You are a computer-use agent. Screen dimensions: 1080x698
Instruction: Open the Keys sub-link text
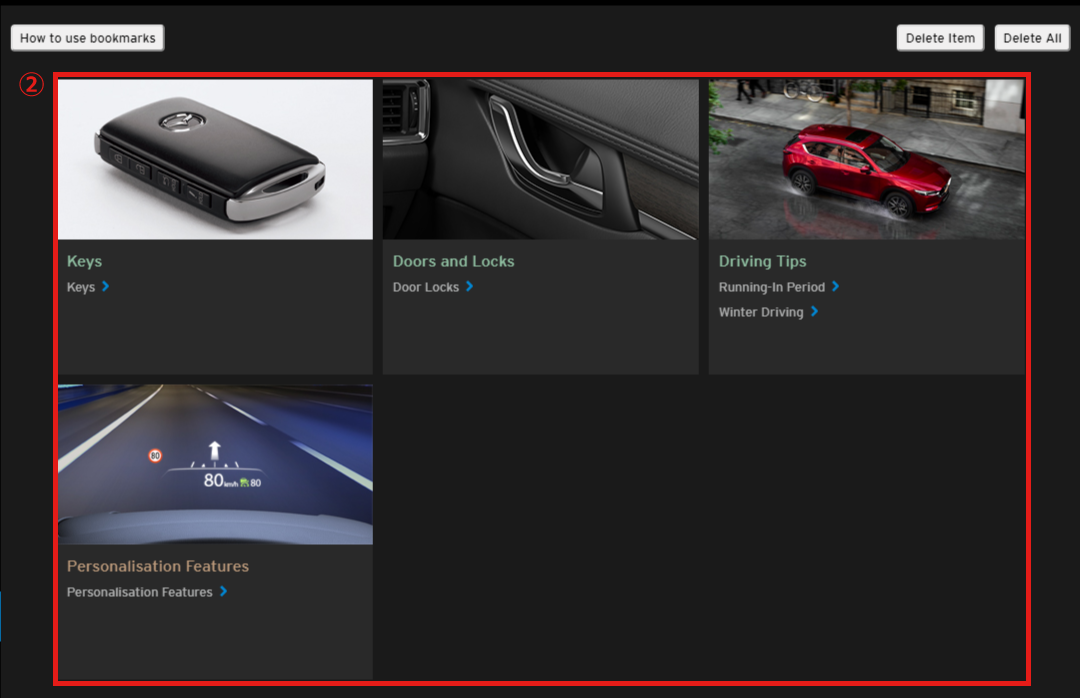[x=81, y=287]
